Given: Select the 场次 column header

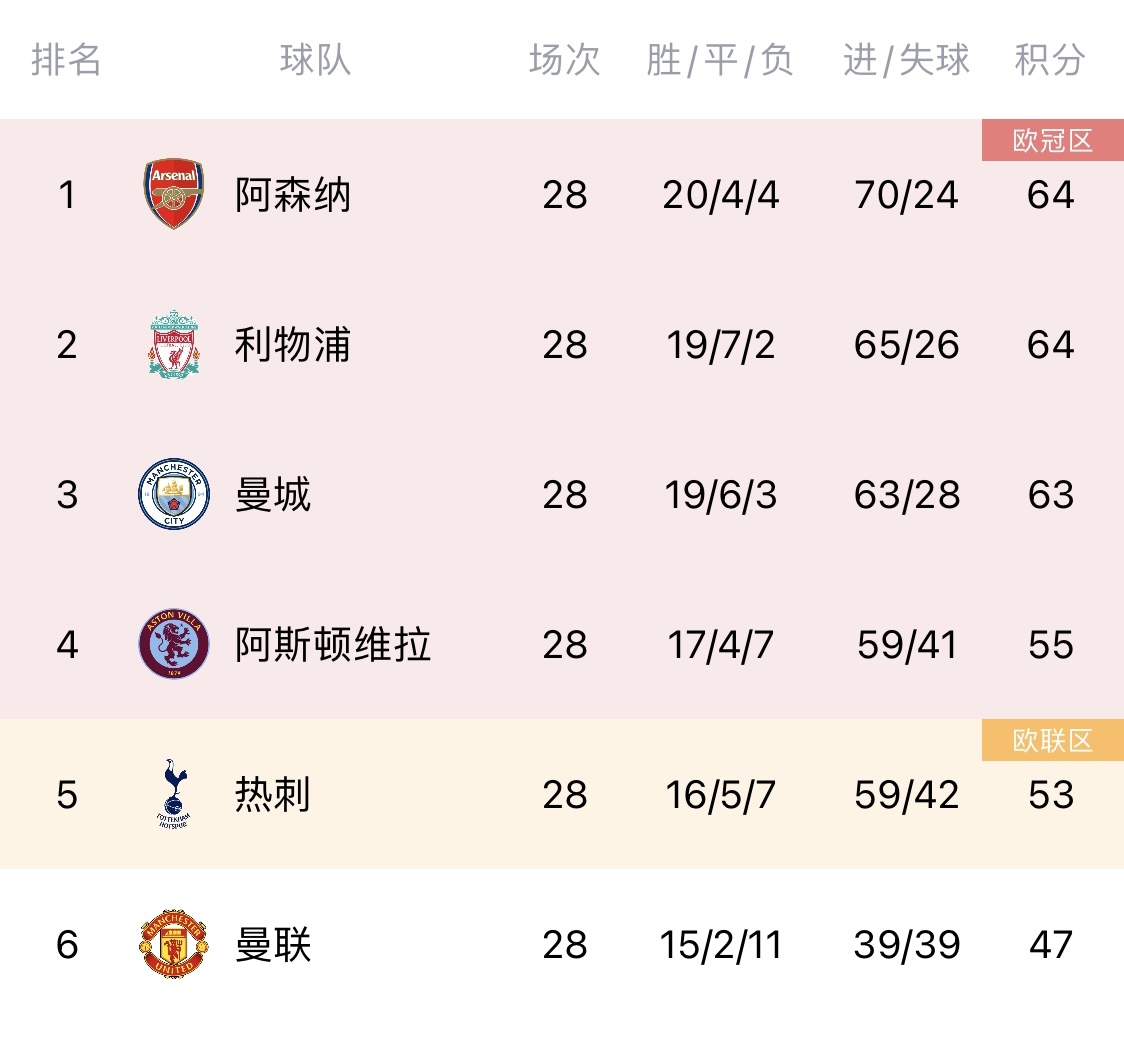Looking at the screenshot, I should coord(564,60).
